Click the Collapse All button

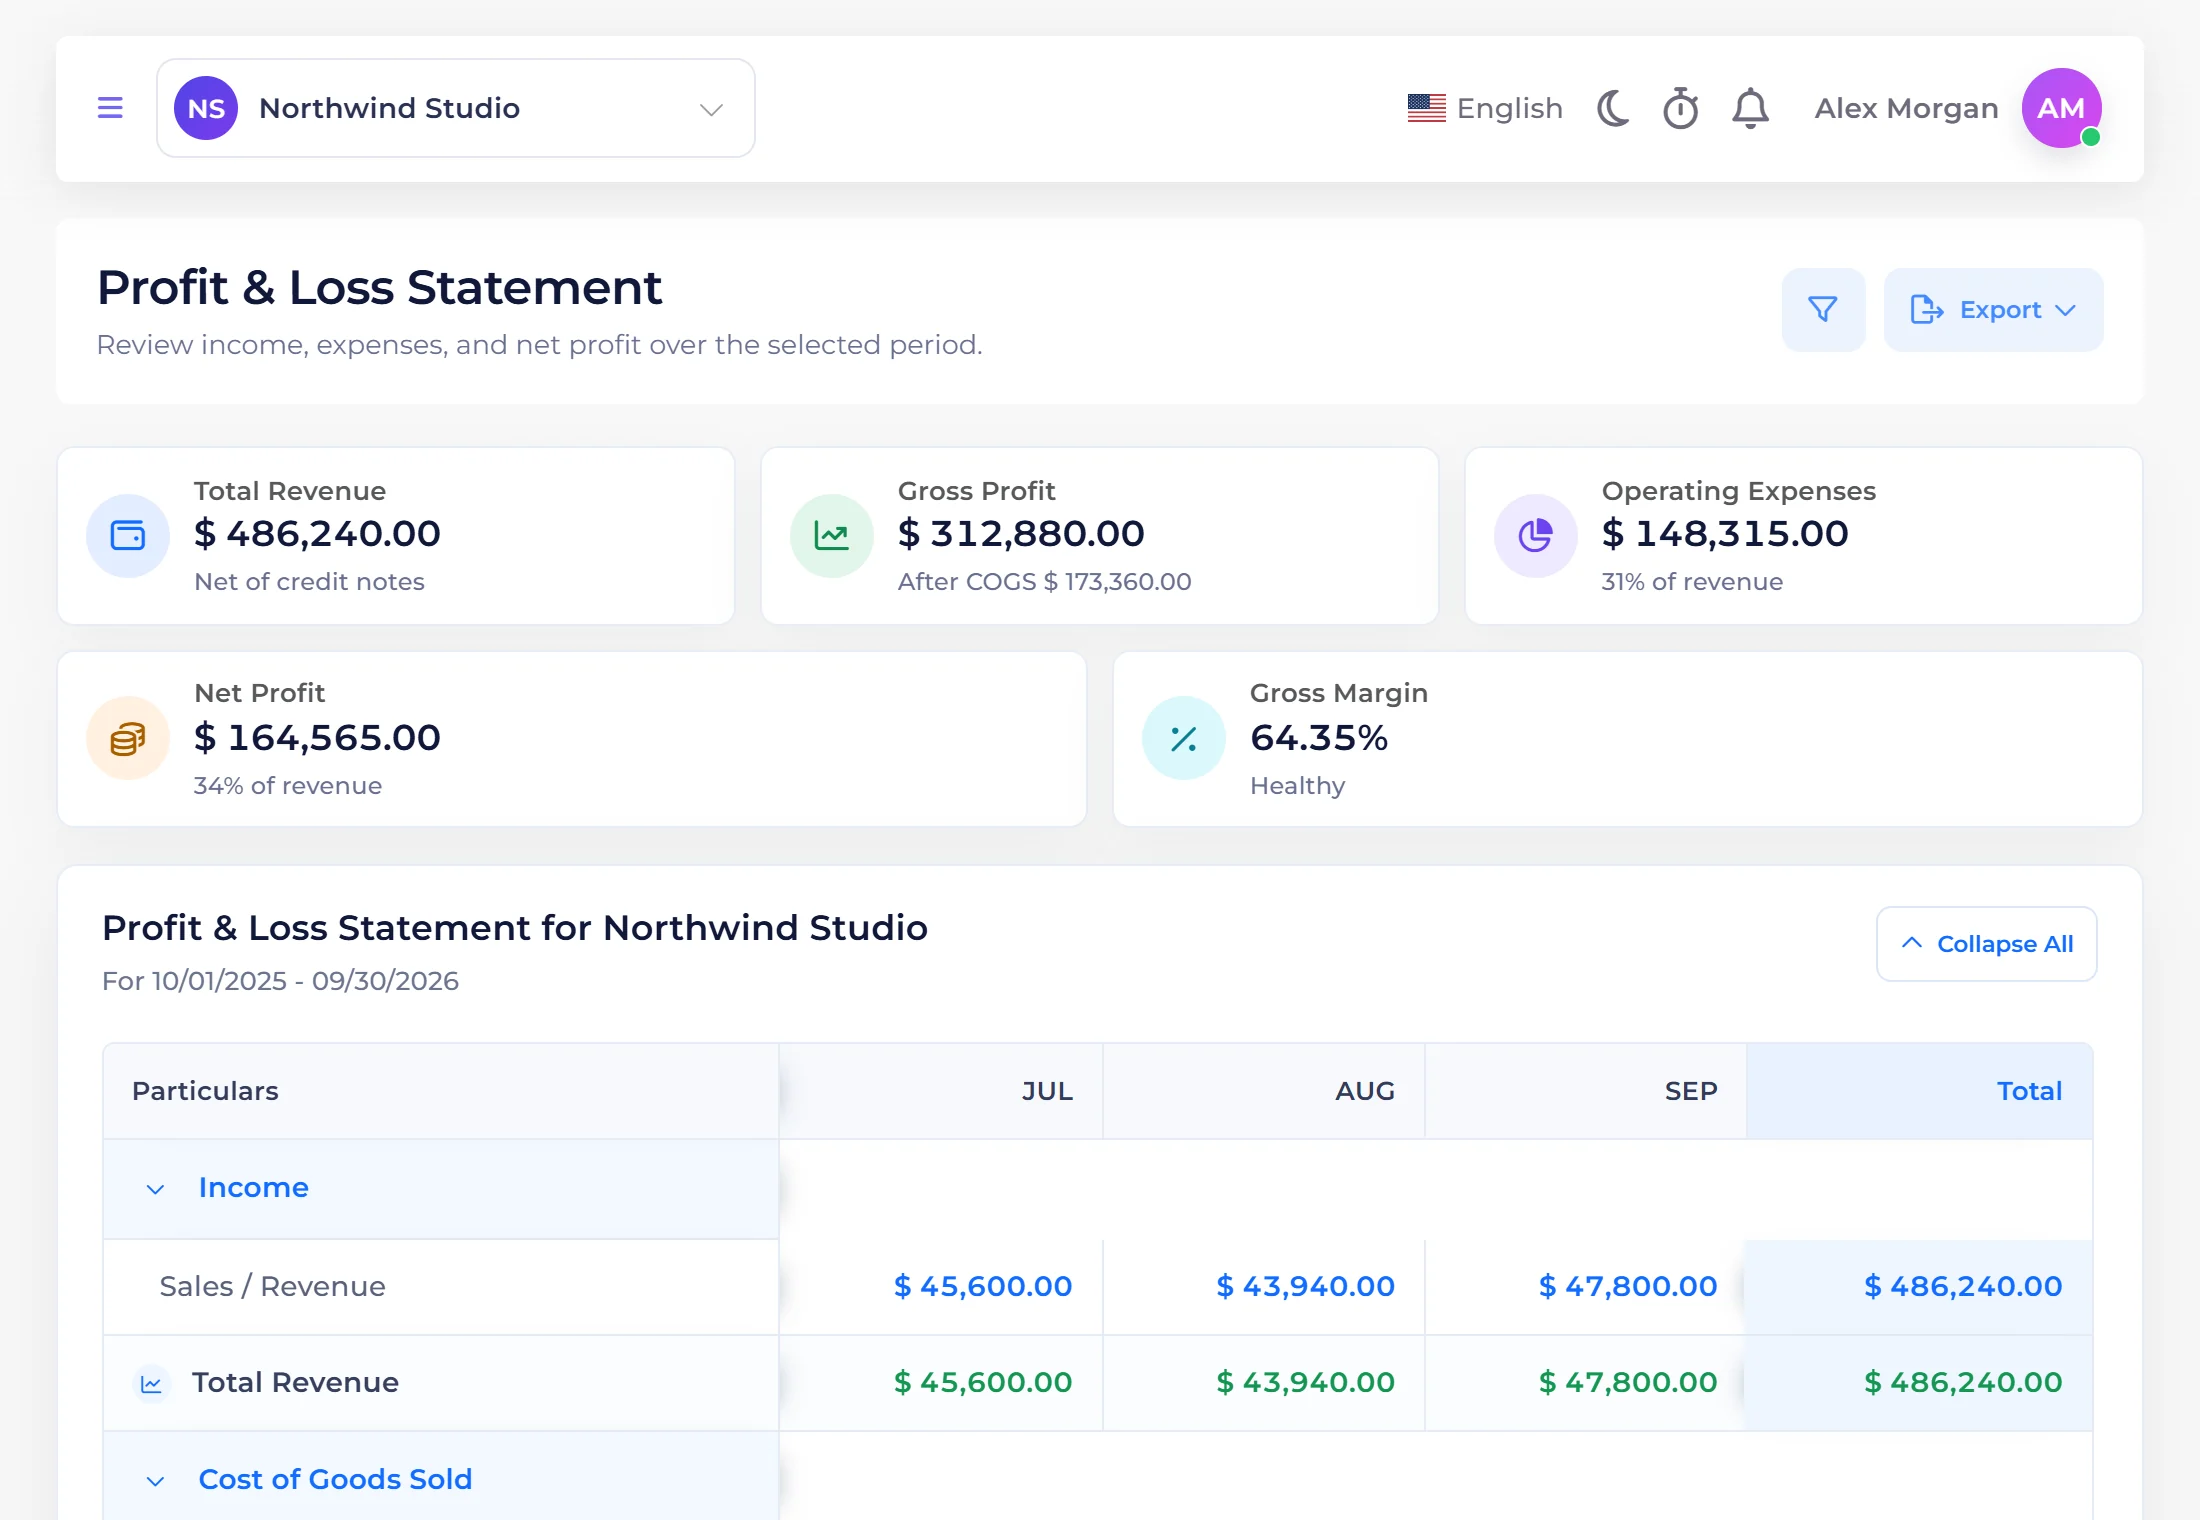point(1986,944)
